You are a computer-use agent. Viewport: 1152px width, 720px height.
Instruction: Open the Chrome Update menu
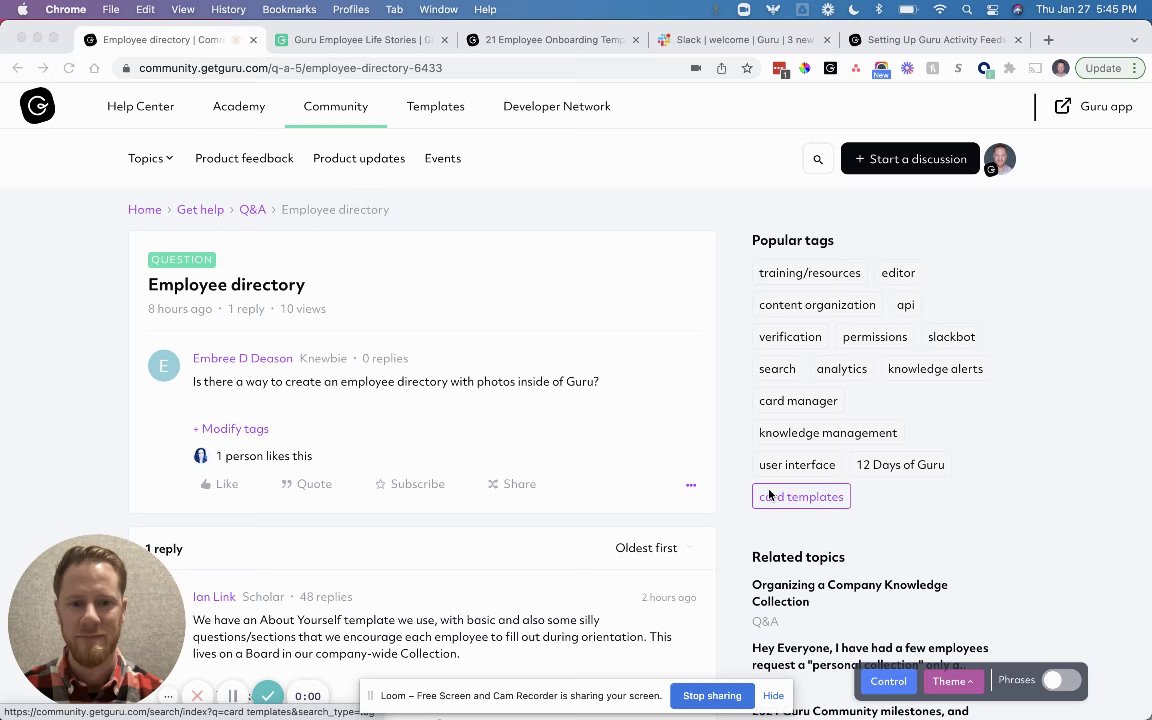pos(1110,68)
